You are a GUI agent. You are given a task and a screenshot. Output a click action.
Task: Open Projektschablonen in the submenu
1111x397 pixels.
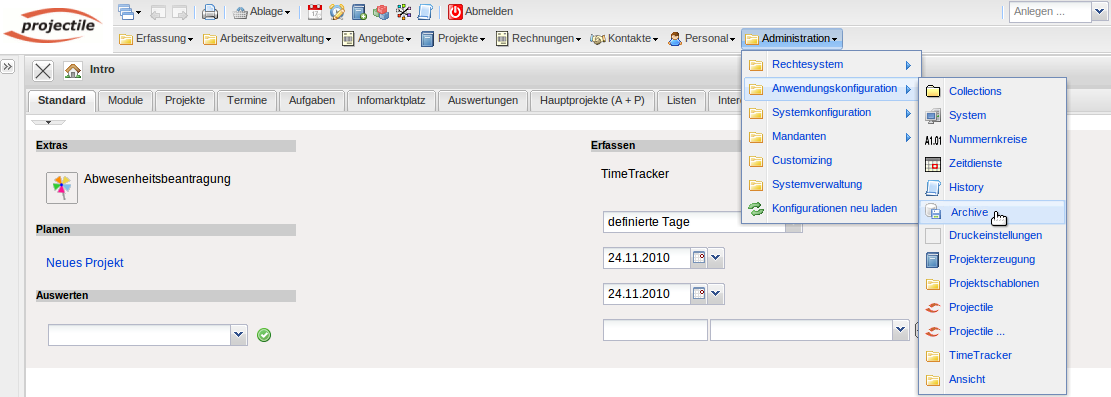point(993,284)
